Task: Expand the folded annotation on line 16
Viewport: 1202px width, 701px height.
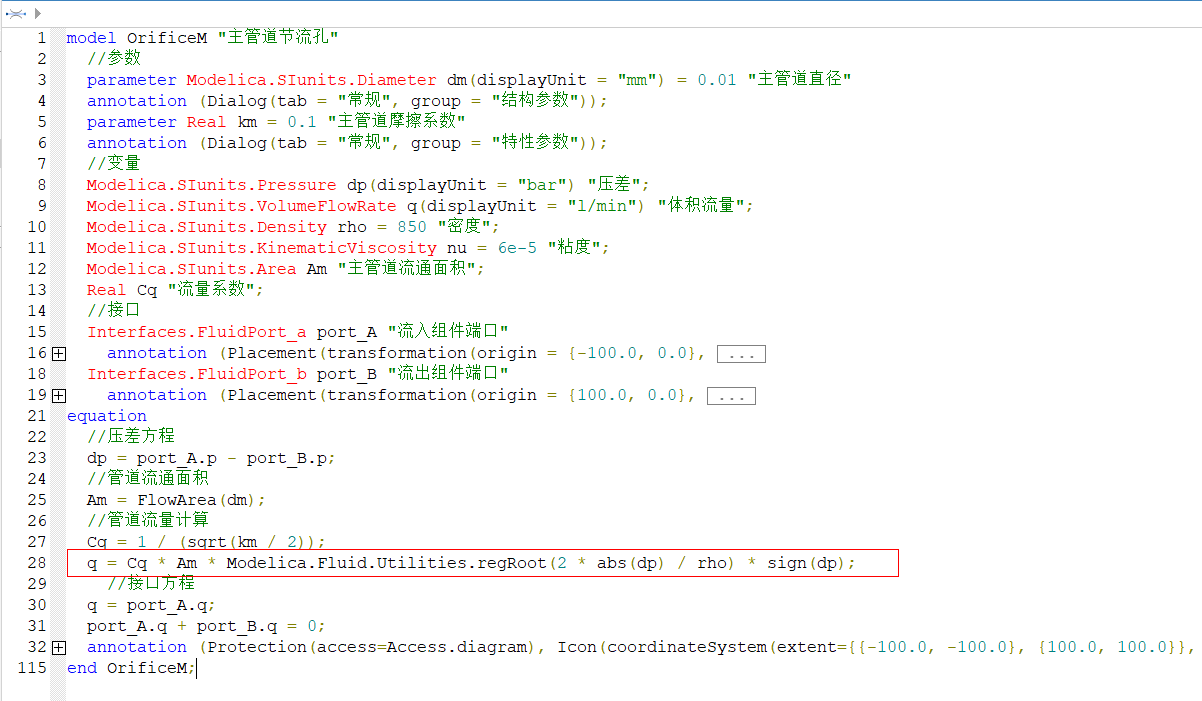Action: point(59,353)
